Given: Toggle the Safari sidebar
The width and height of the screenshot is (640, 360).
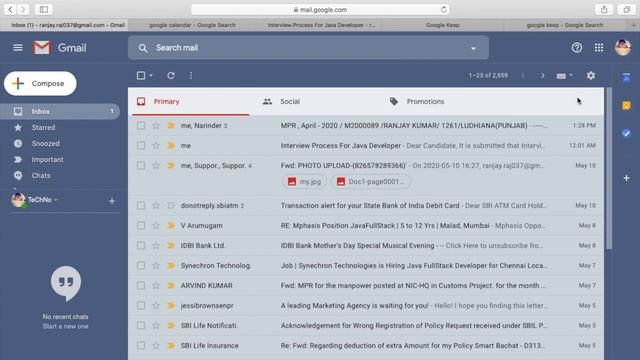Looking at the screenshot, I should click(43, 9).
